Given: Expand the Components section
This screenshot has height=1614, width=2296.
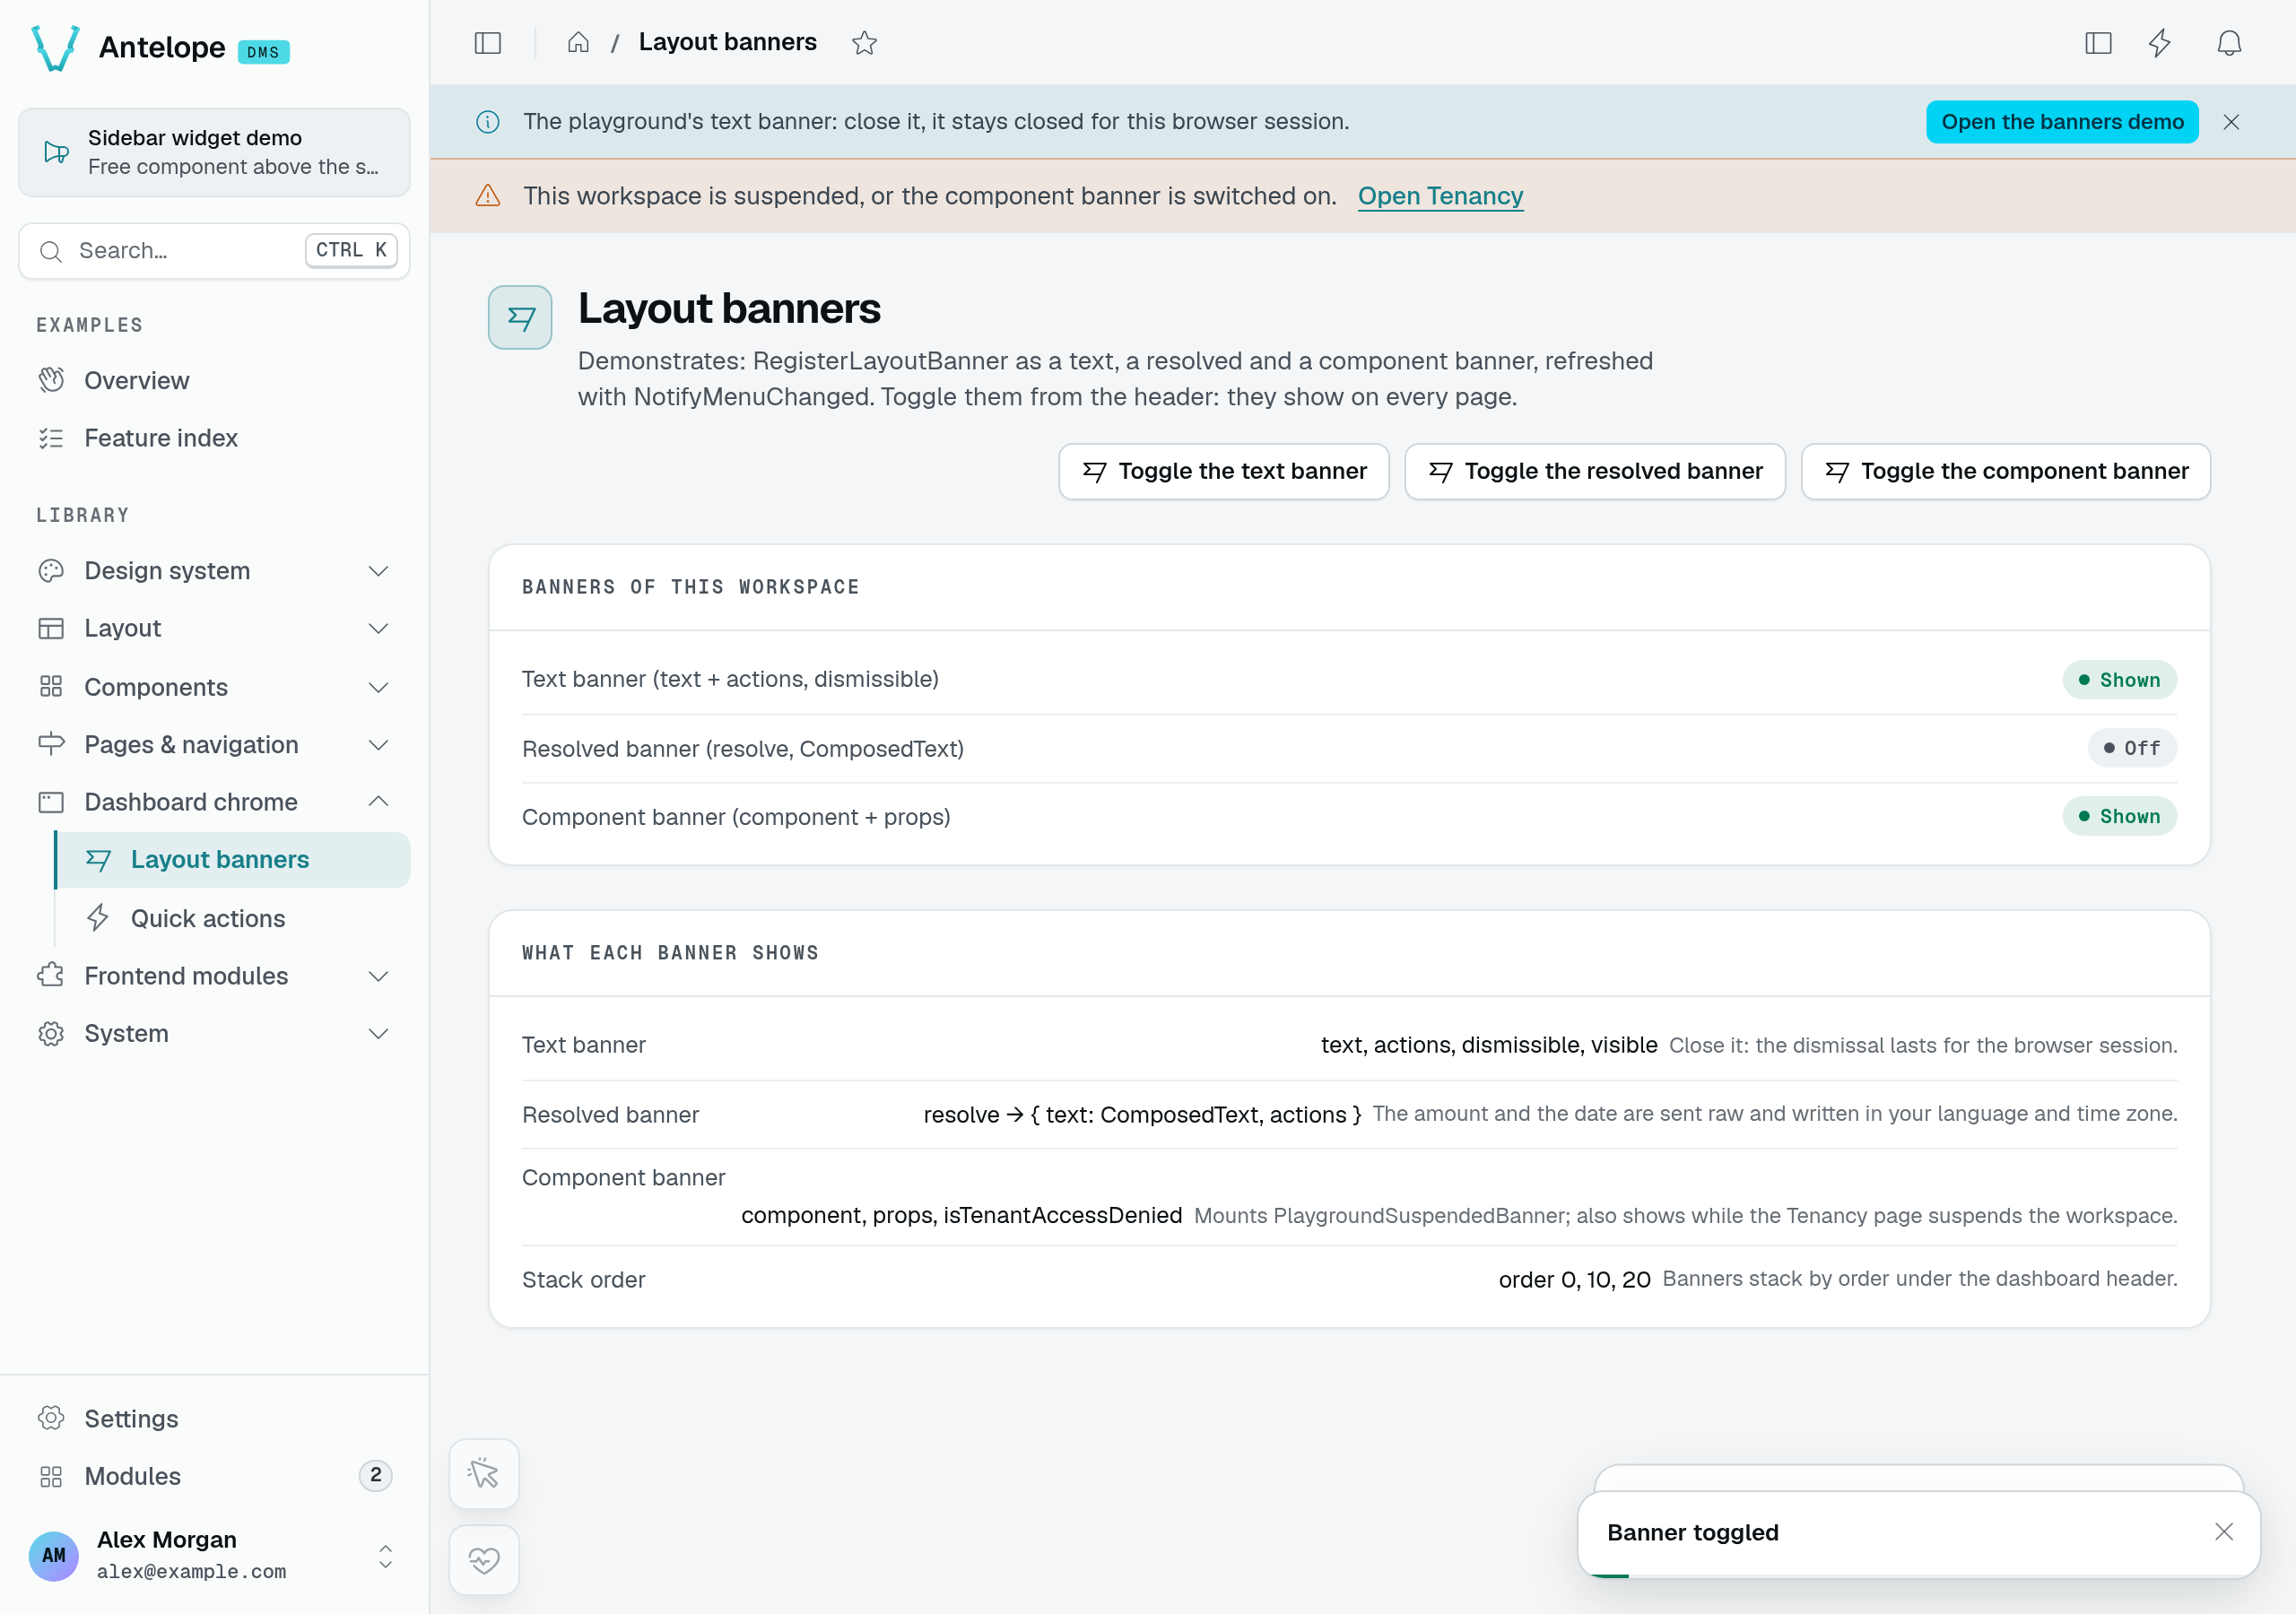Looking at the screenshot, I should [x=214, y=687].
